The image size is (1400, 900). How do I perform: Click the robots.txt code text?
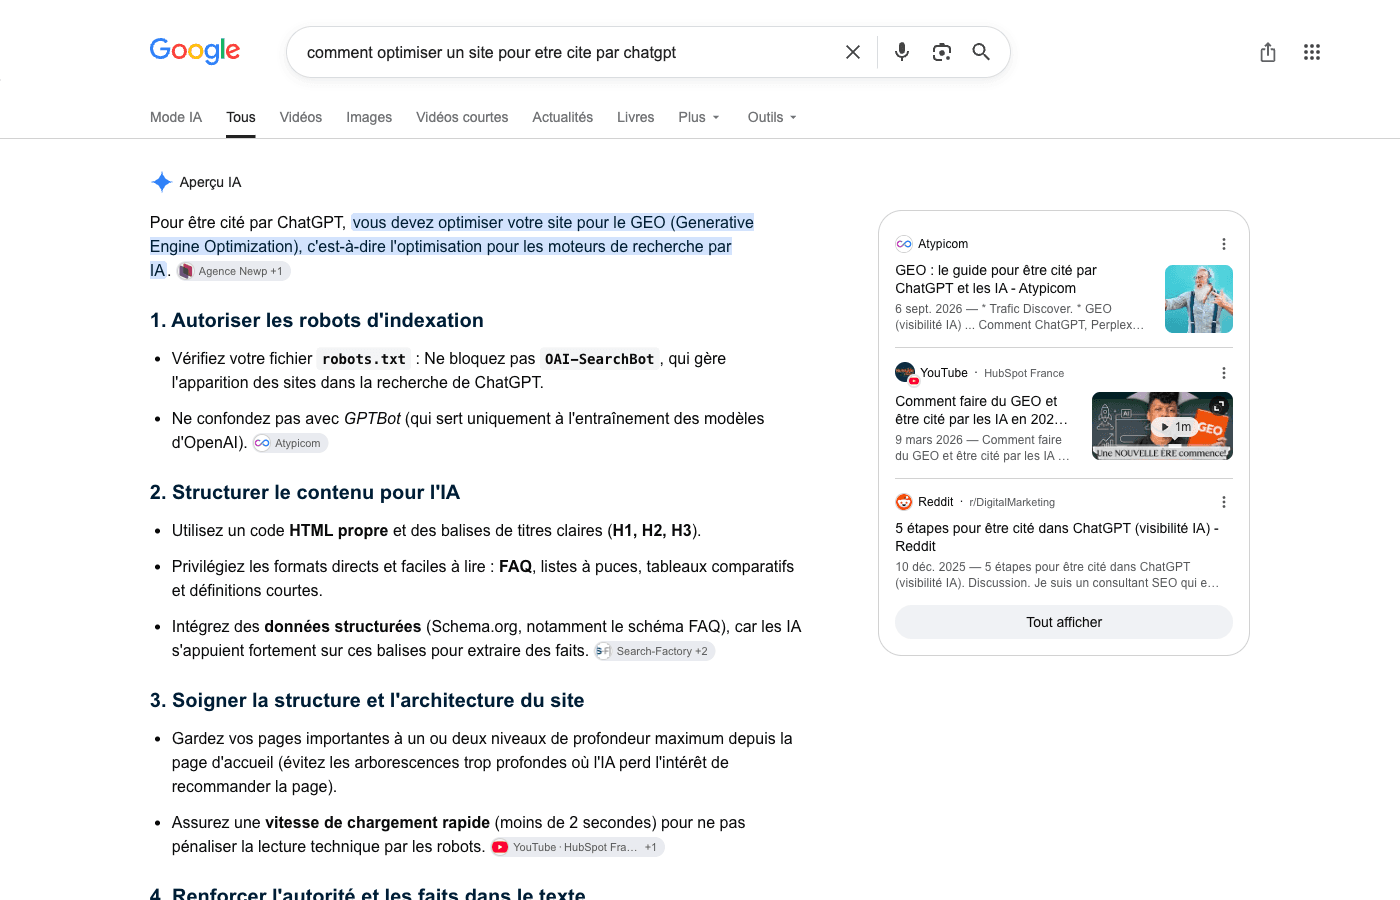(x=364, y=359)
